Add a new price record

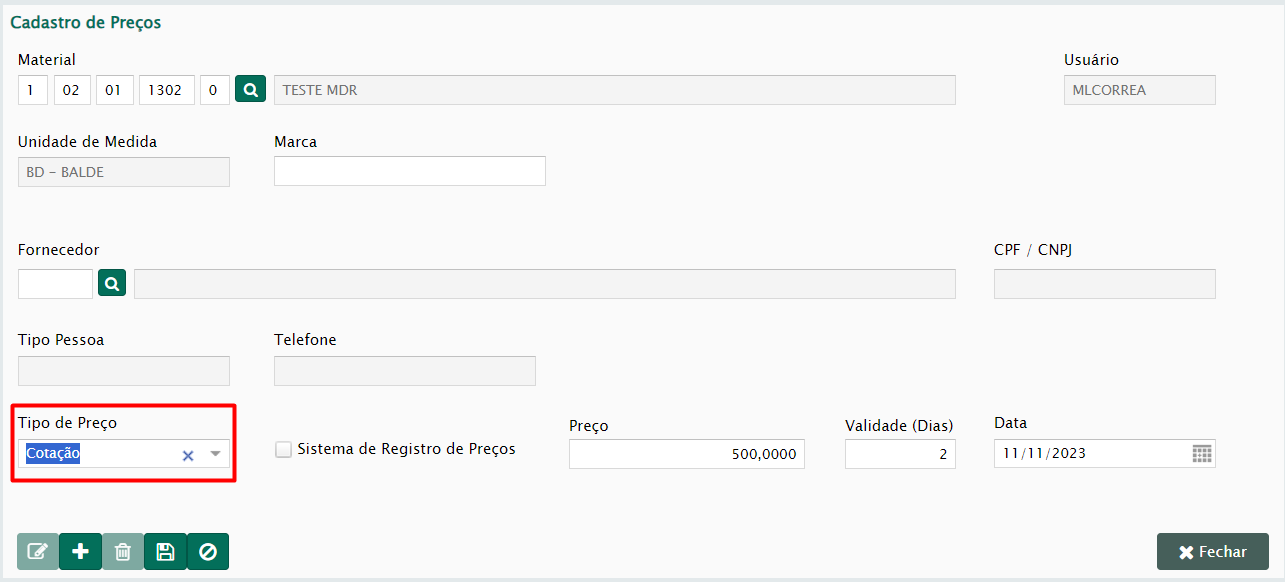pos(81,552)
